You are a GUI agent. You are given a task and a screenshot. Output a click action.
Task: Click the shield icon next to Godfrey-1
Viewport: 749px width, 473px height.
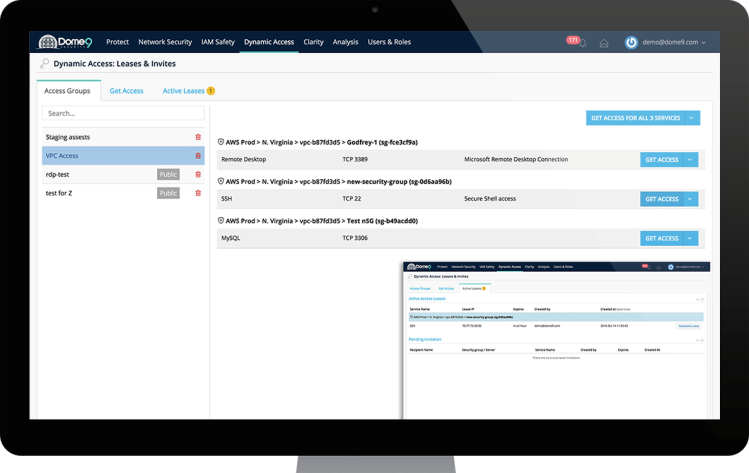pos(221,142)
